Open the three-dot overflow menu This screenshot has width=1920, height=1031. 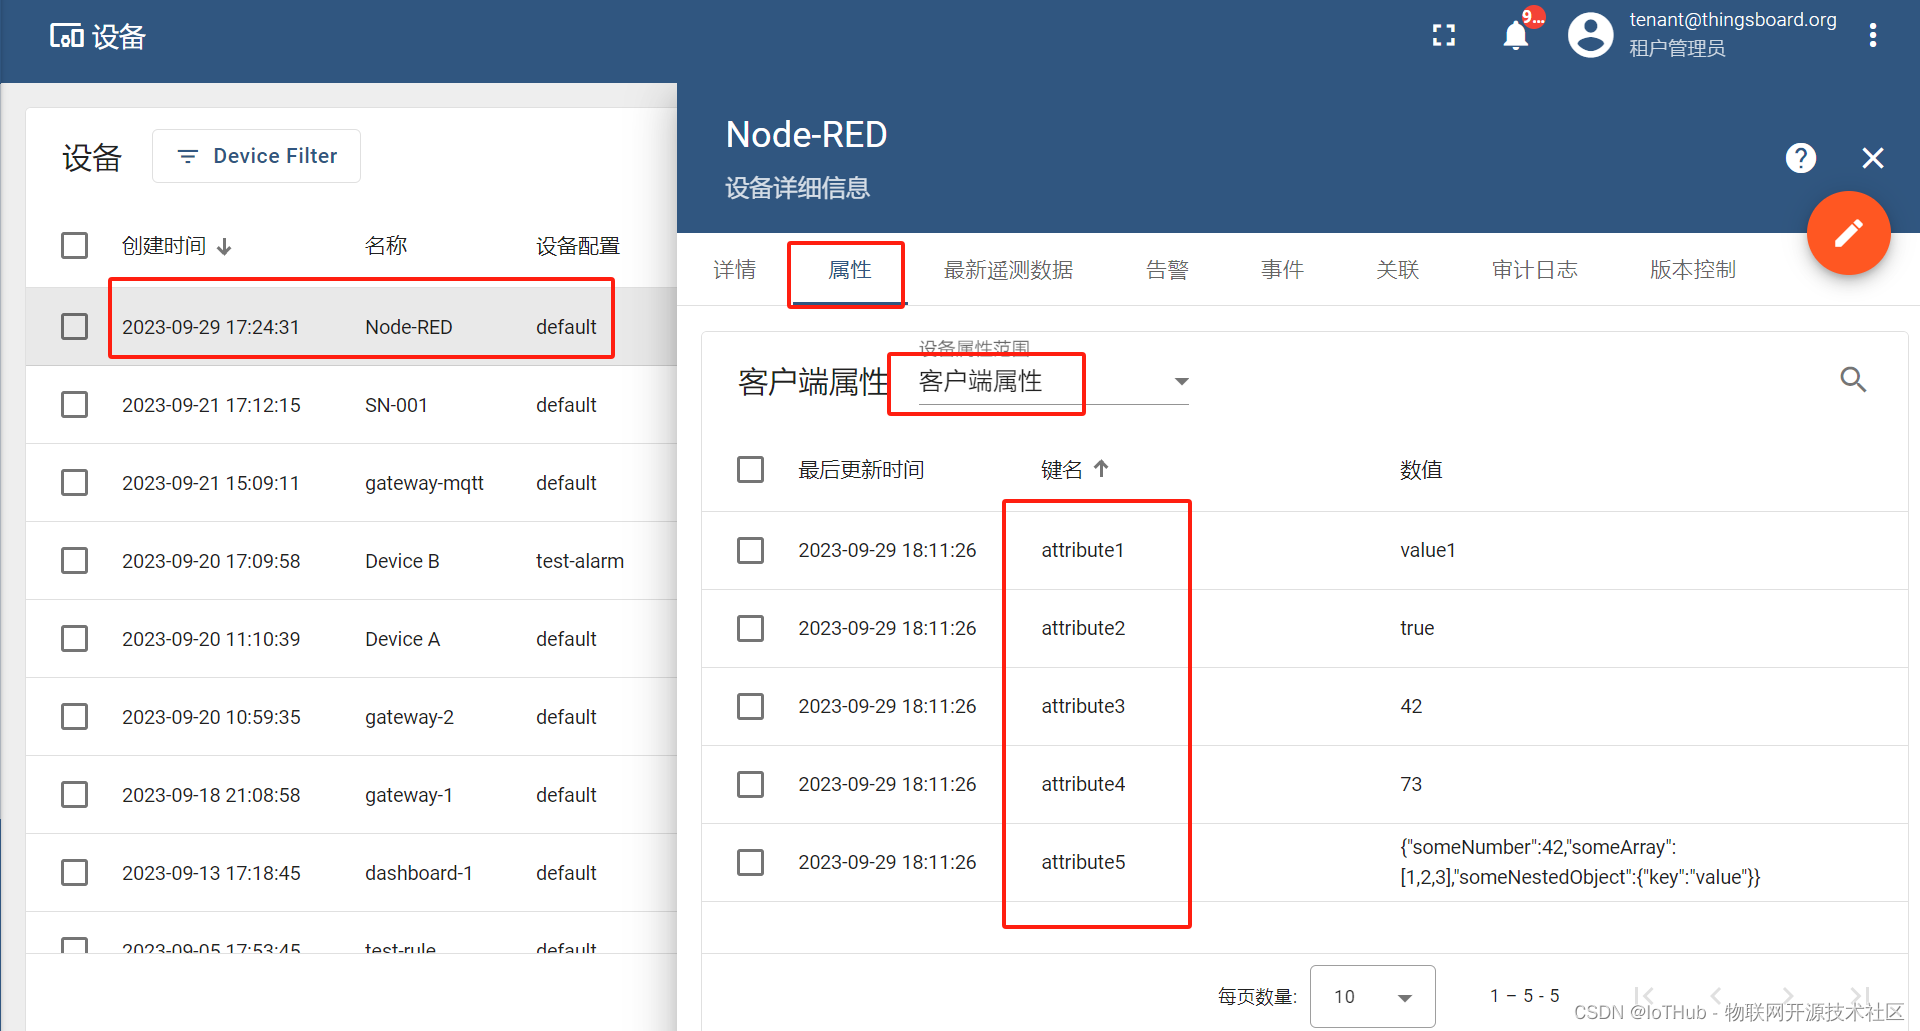(1872, 34)
